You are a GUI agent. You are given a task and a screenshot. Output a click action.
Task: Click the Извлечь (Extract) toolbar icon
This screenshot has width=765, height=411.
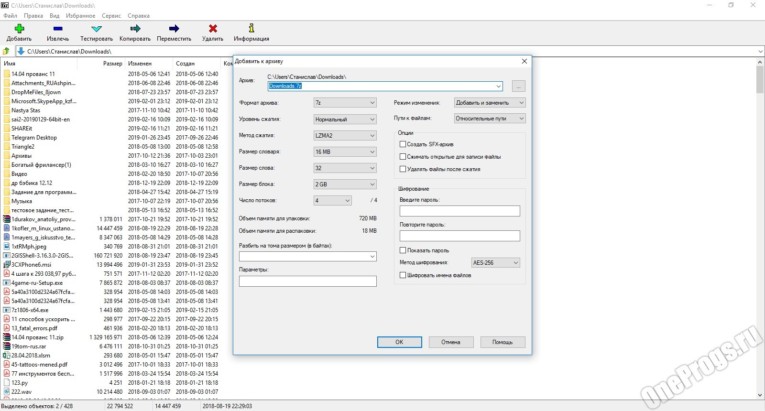pyautogui.click(x=58, y=28)
